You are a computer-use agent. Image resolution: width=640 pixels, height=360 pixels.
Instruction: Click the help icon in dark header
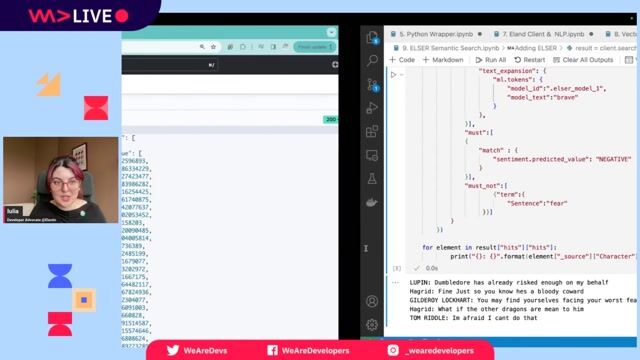(x=335, y=65)
